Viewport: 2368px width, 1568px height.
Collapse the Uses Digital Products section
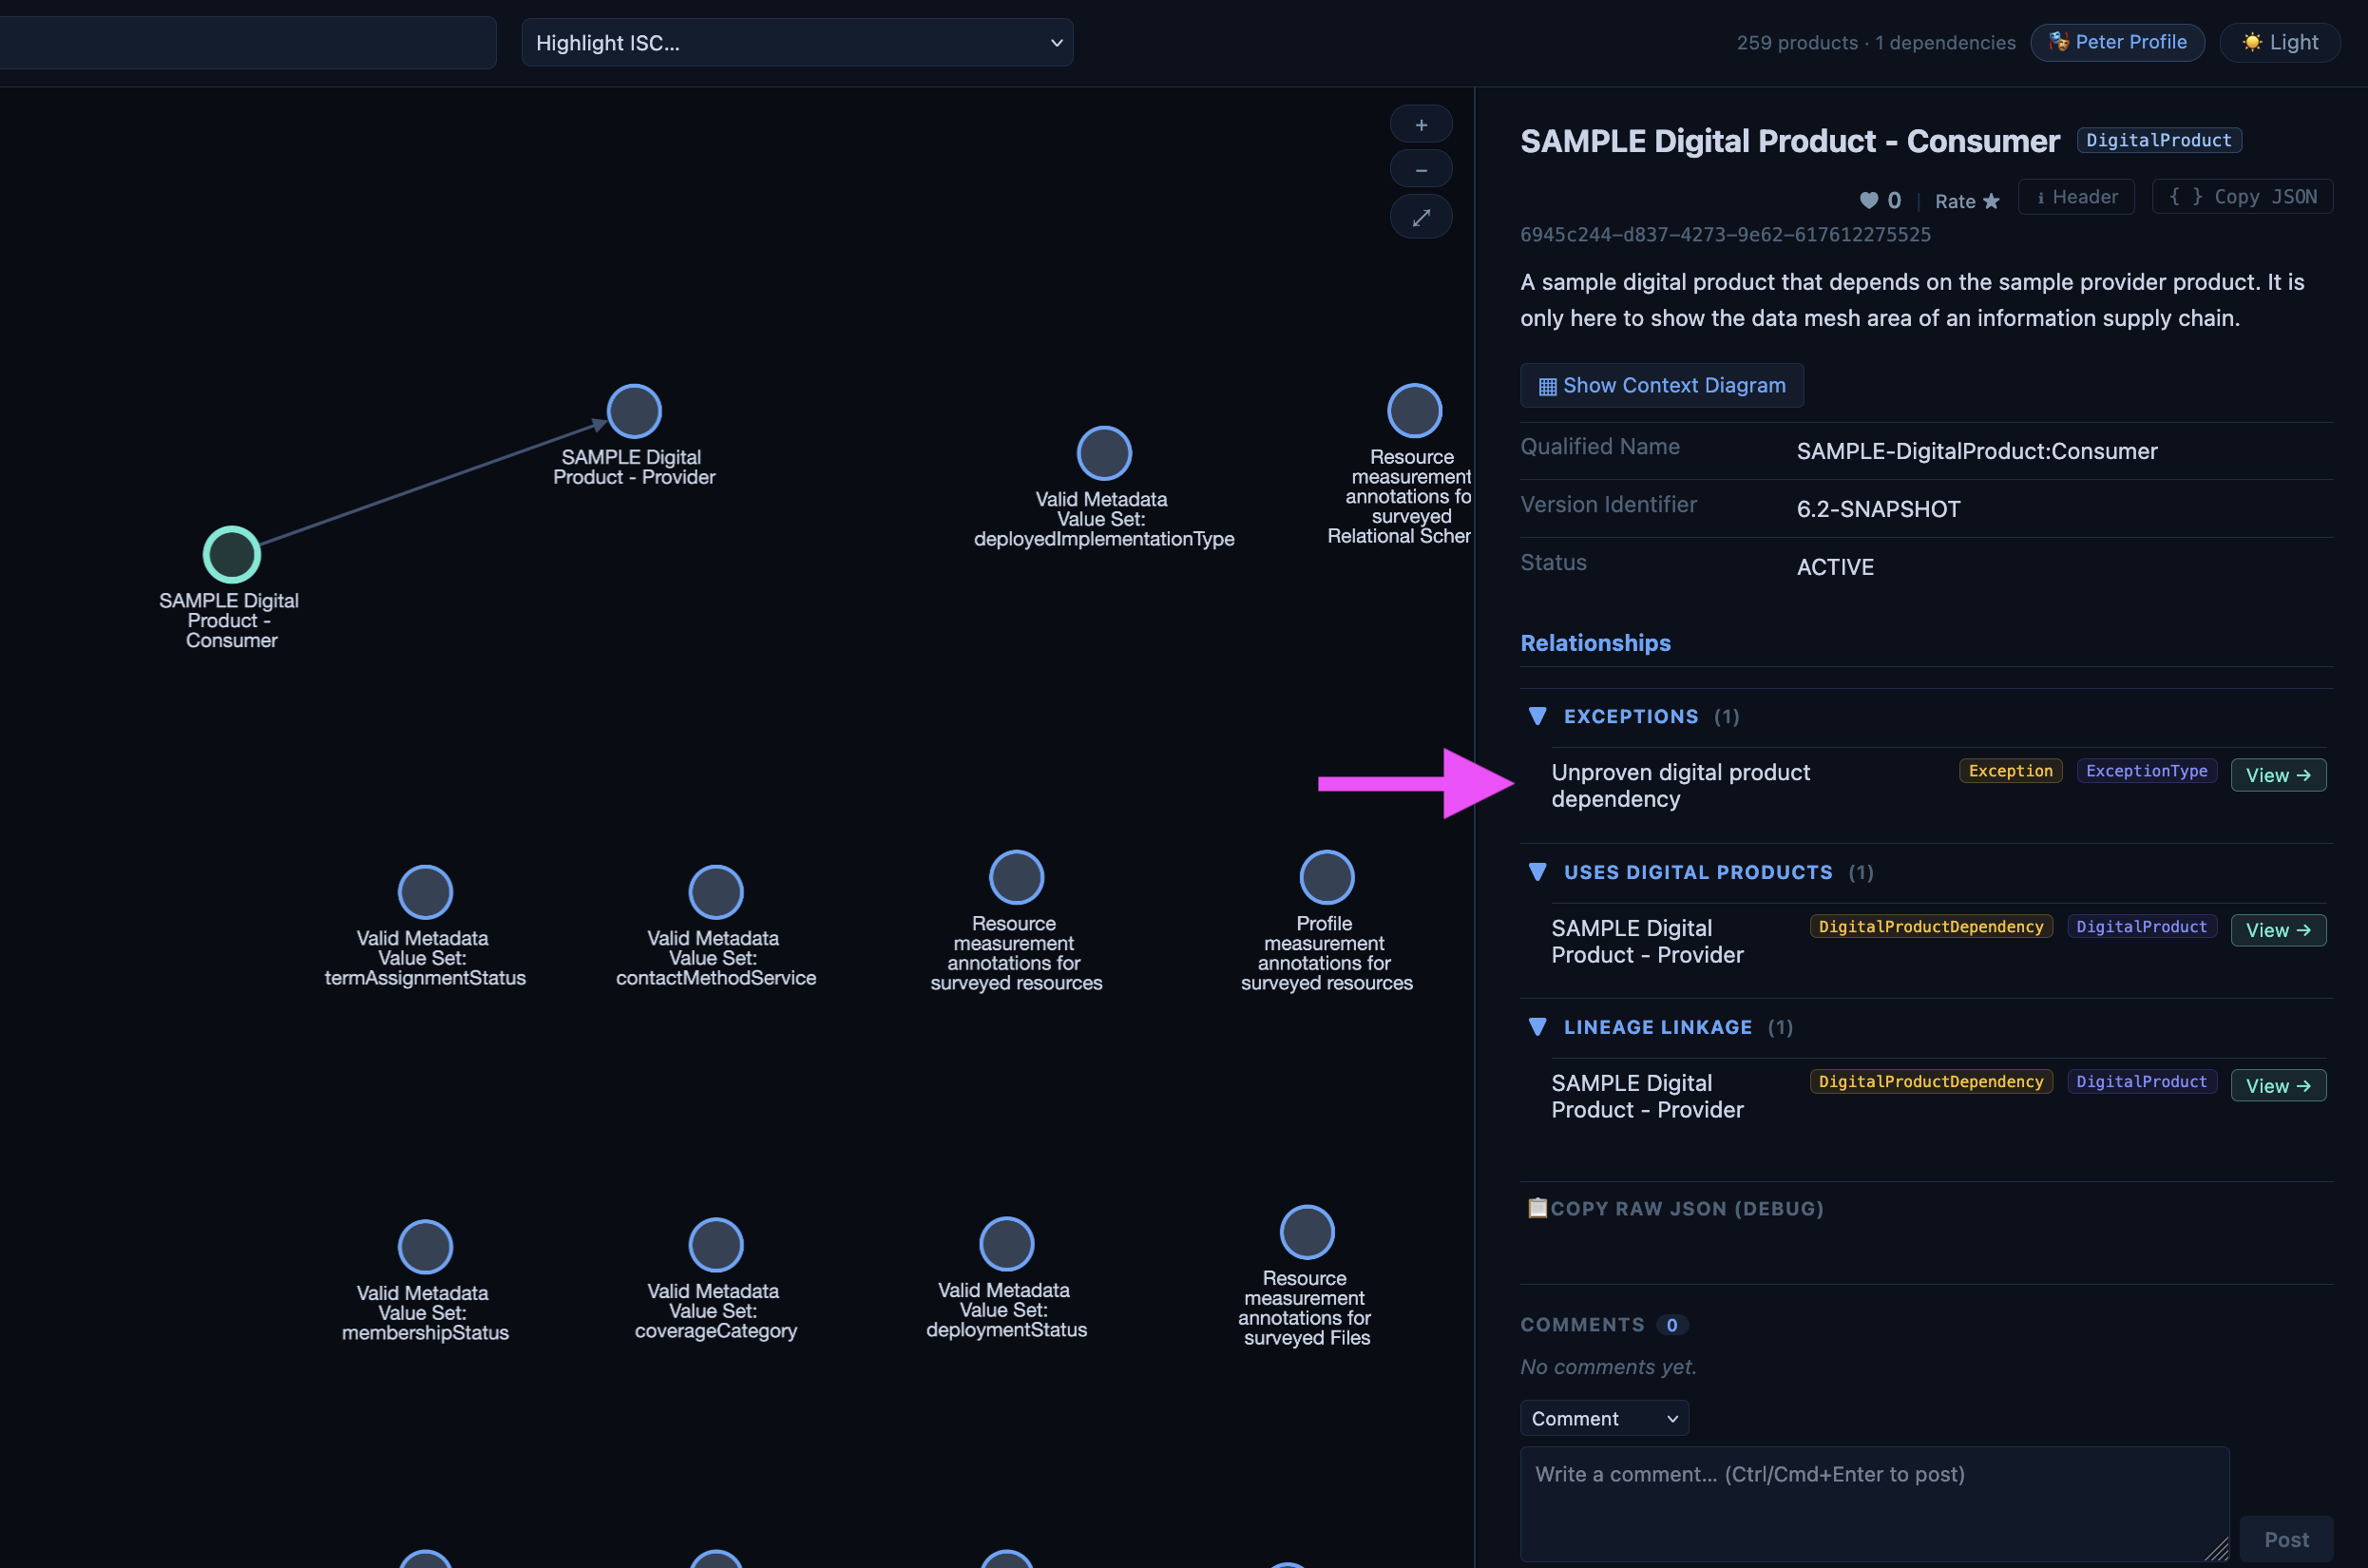pos(1538,872)
